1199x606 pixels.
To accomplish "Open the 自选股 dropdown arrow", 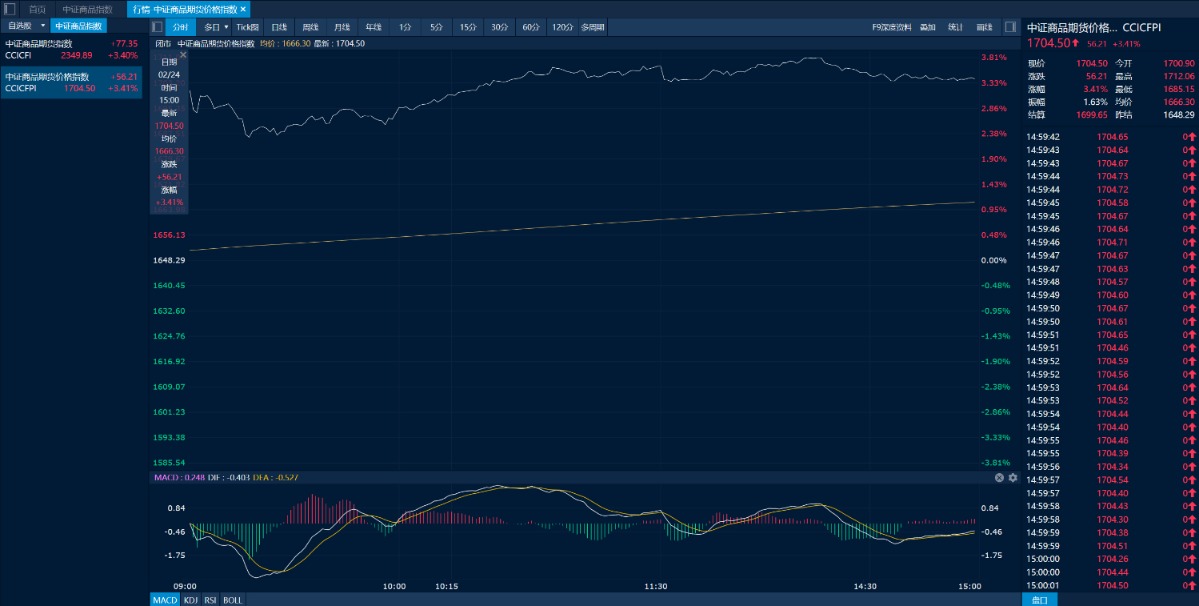I will 43,26.
